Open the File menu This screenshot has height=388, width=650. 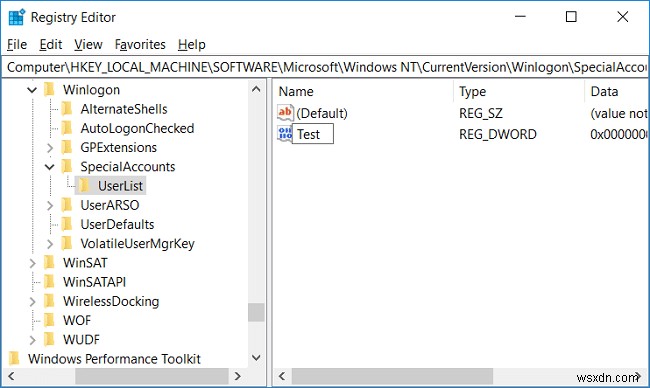(x=17, y=44)
